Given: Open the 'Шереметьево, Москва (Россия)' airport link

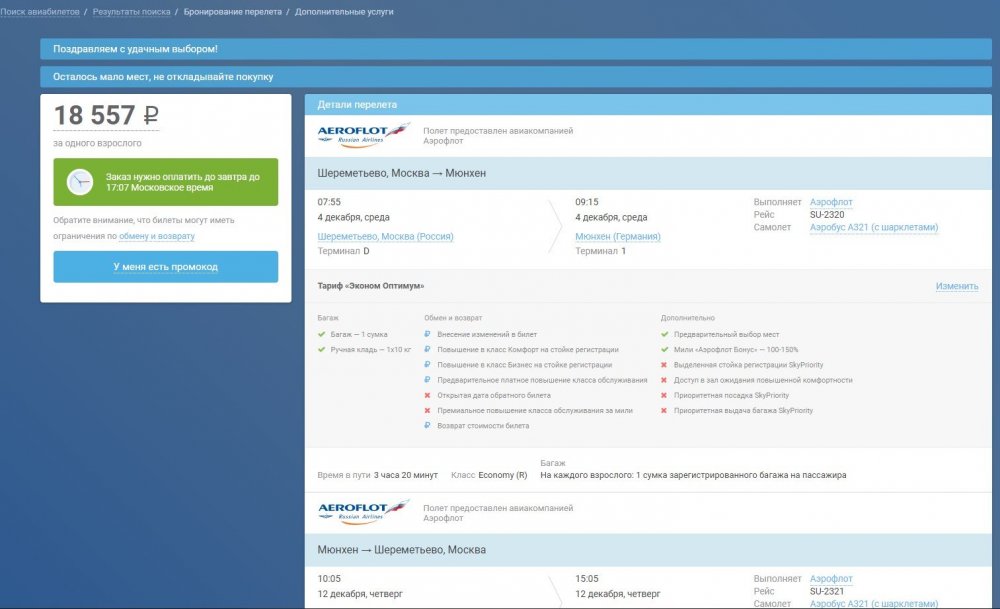Looking at the screenshot, I should [385, 236].
